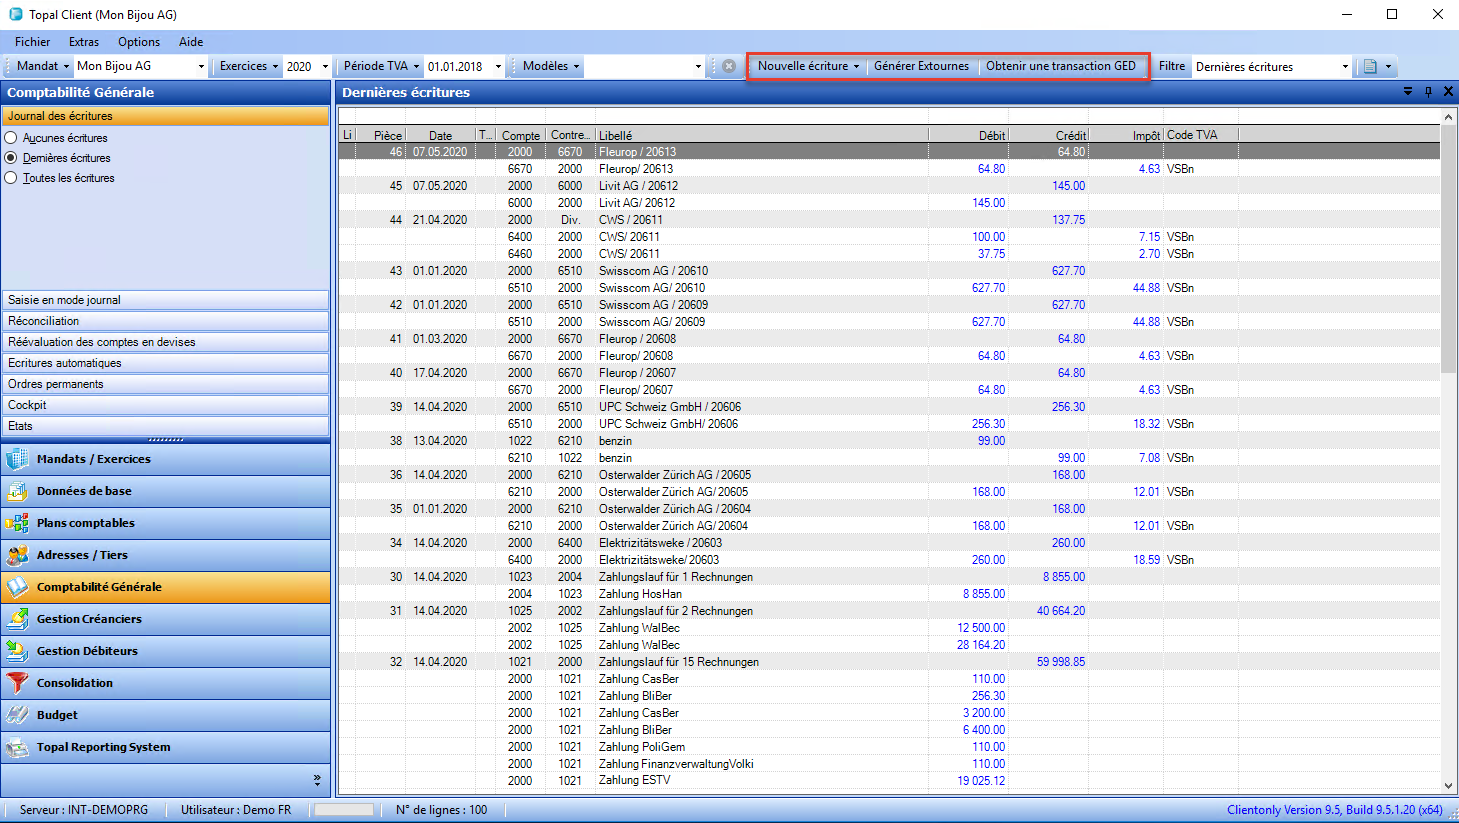
Task: Expand the Mon Bijou AG mandat combo box
Action: coord(201,67)
